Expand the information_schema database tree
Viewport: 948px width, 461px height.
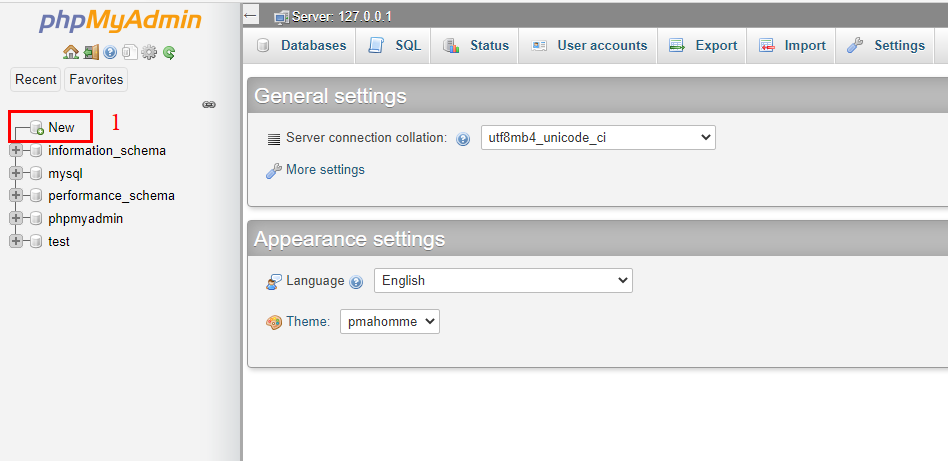pos(16,151)
